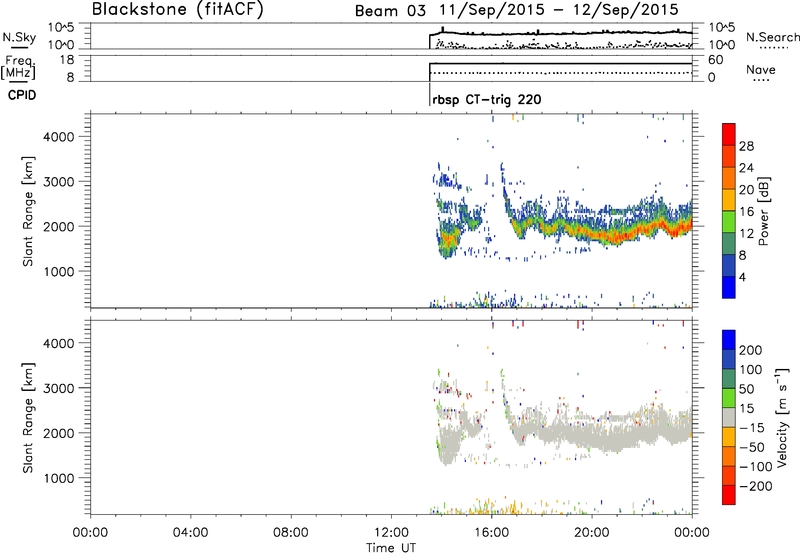Click the 'Velocity [m s-1]' color bar label
The width and height of the screenshot is (800, 554).
coord(782,417)
